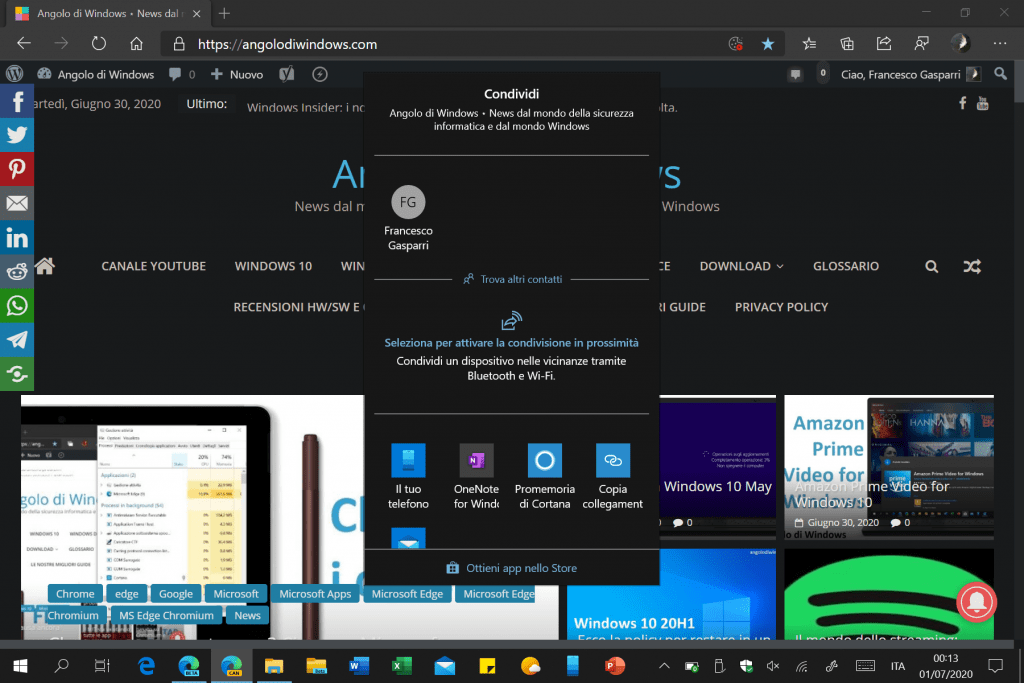The image size is (1024, 683).
Task: Activate nearby sharing option
Action: coord(511,342)
